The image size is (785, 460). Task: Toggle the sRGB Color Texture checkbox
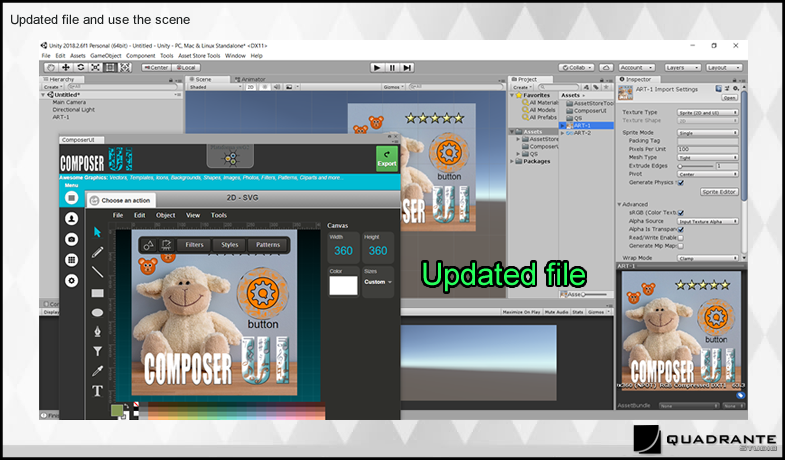tap(680, 213)
